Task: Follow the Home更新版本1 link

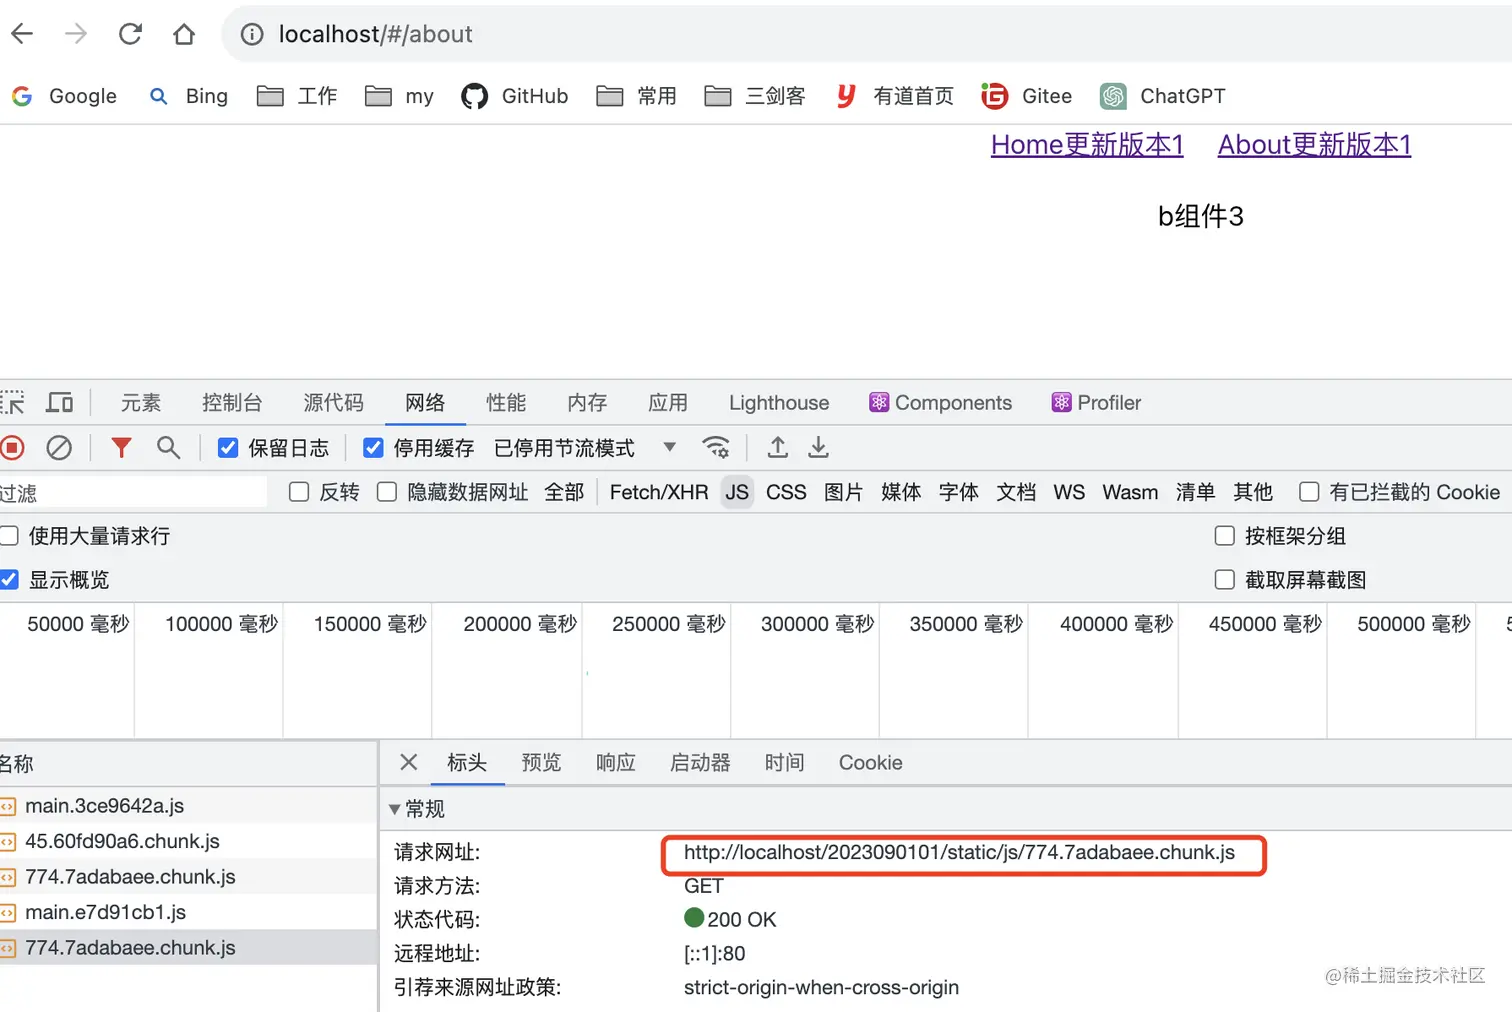Action: 1087,145
